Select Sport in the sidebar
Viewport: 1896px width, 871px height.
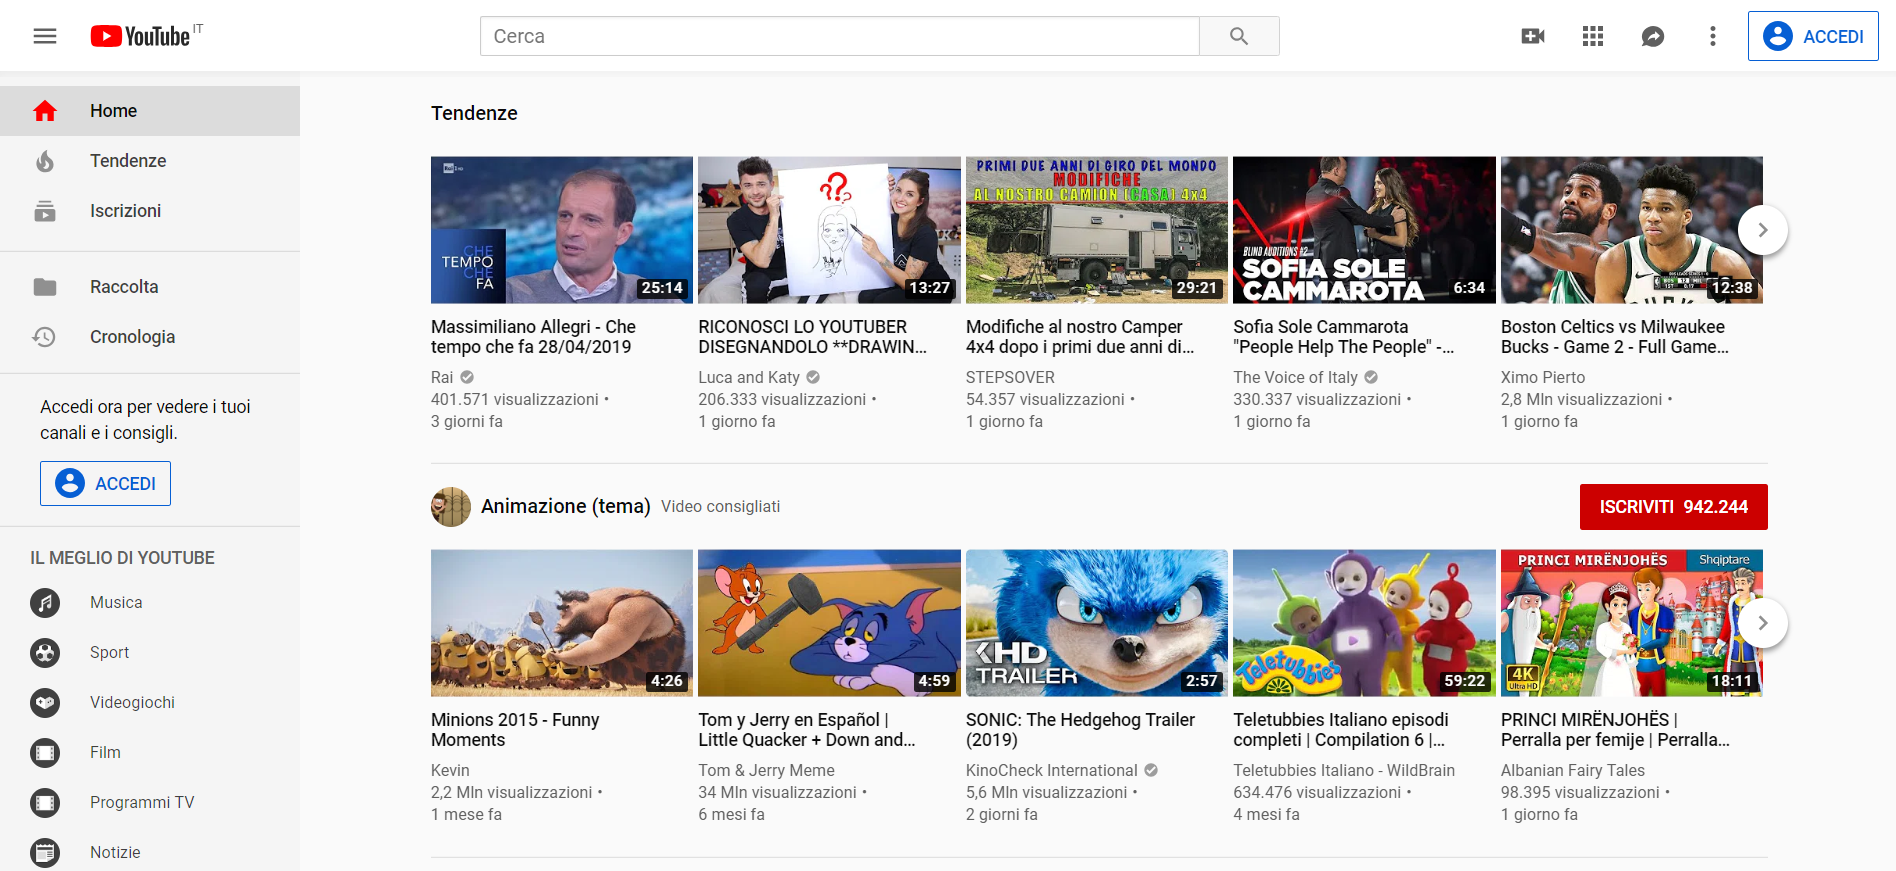coord(150,653)
